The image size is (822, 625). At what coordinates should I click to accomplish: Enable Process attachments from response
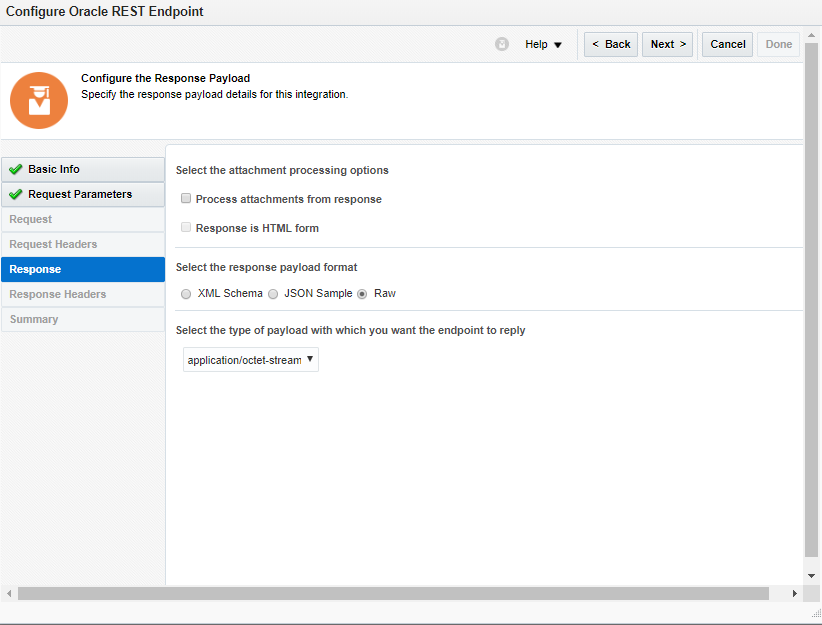click(x=186, y=198)
